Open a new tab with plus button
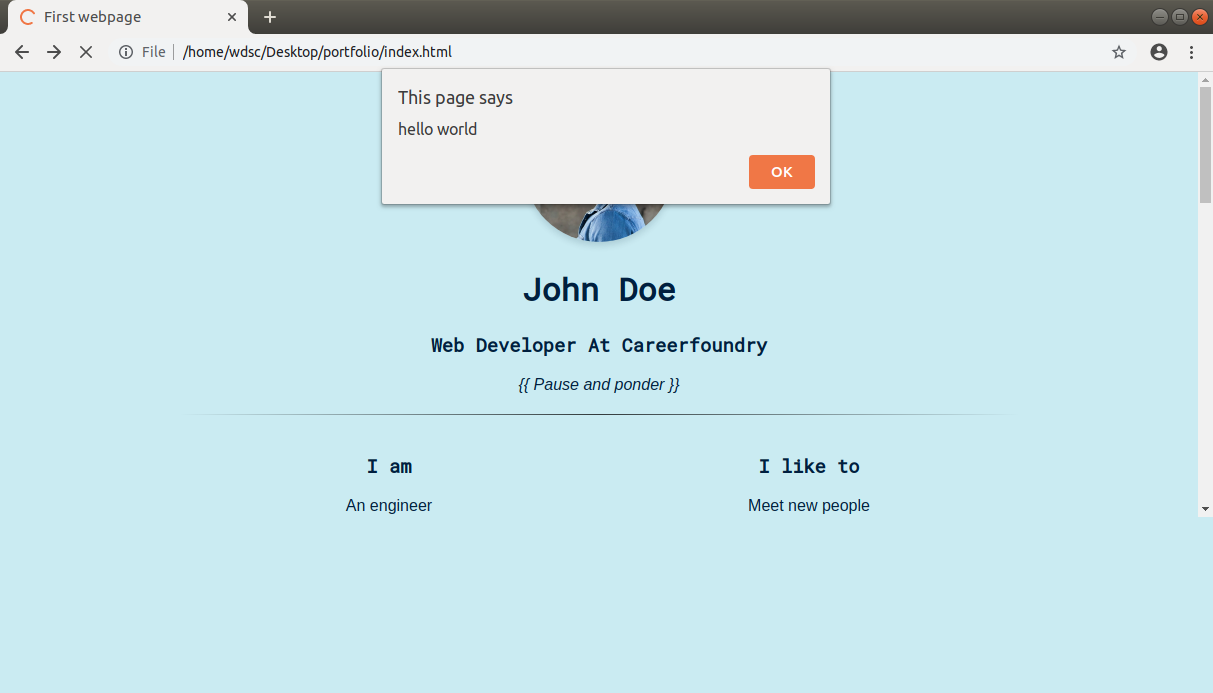The width and height of the screenshot is (1213, 693). coord(270,17)
